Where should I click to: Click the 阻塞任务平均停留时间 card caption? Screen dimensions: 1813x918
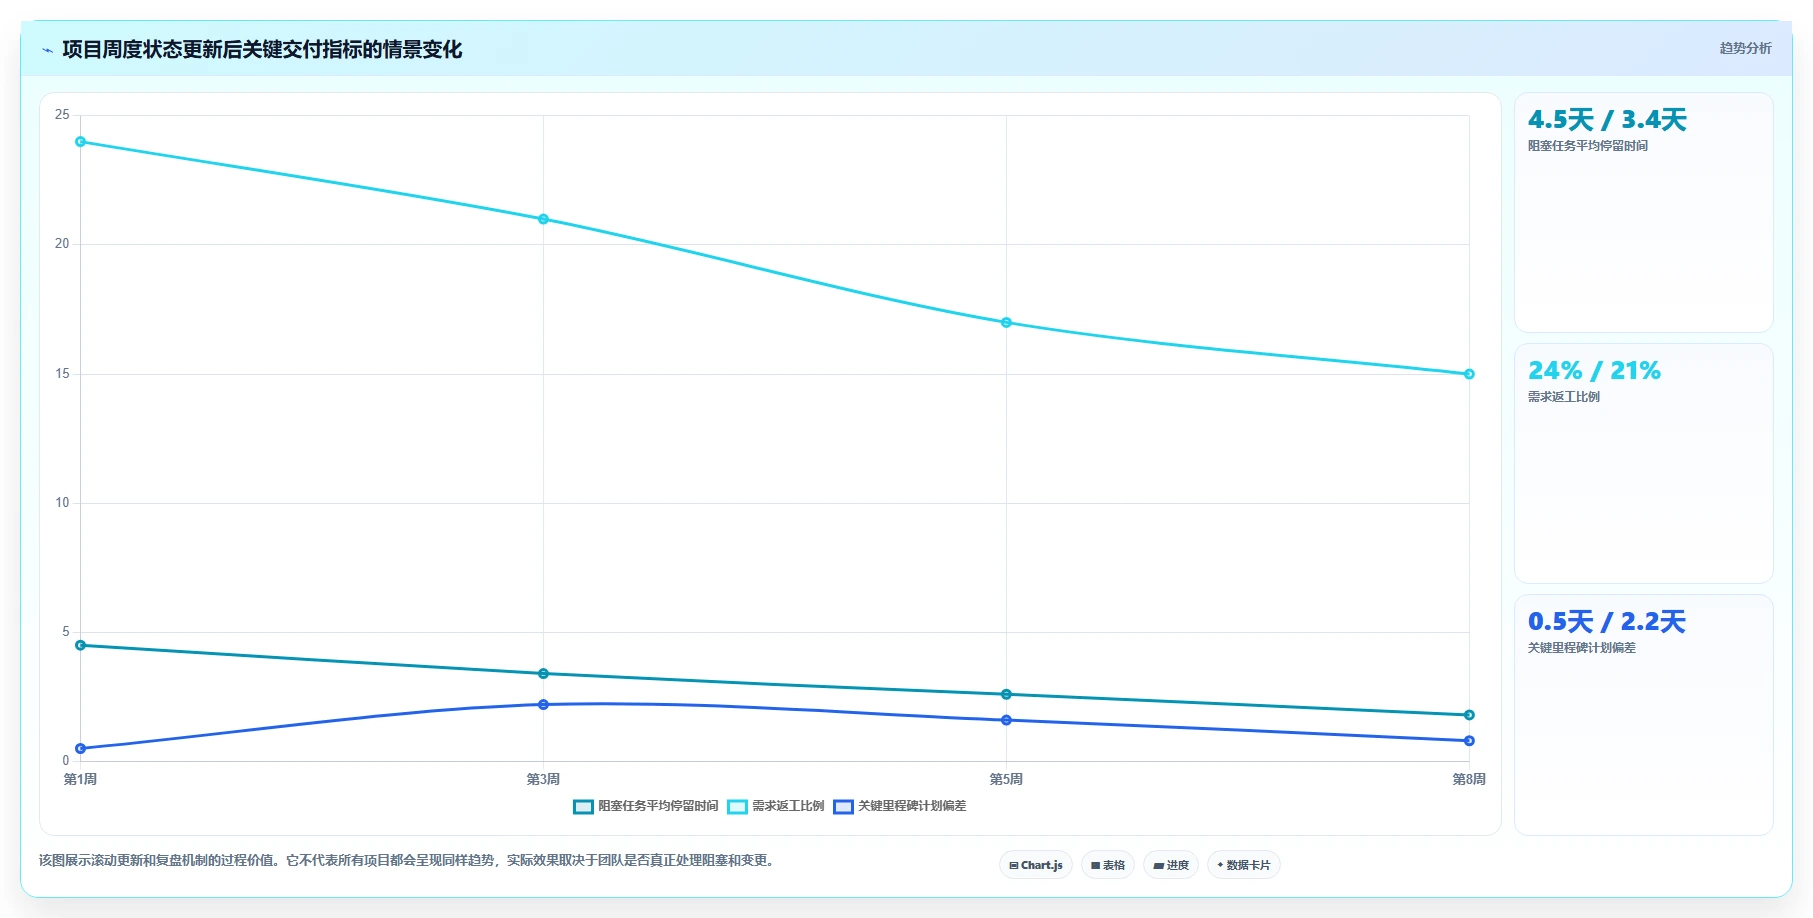click(1588, 146)
